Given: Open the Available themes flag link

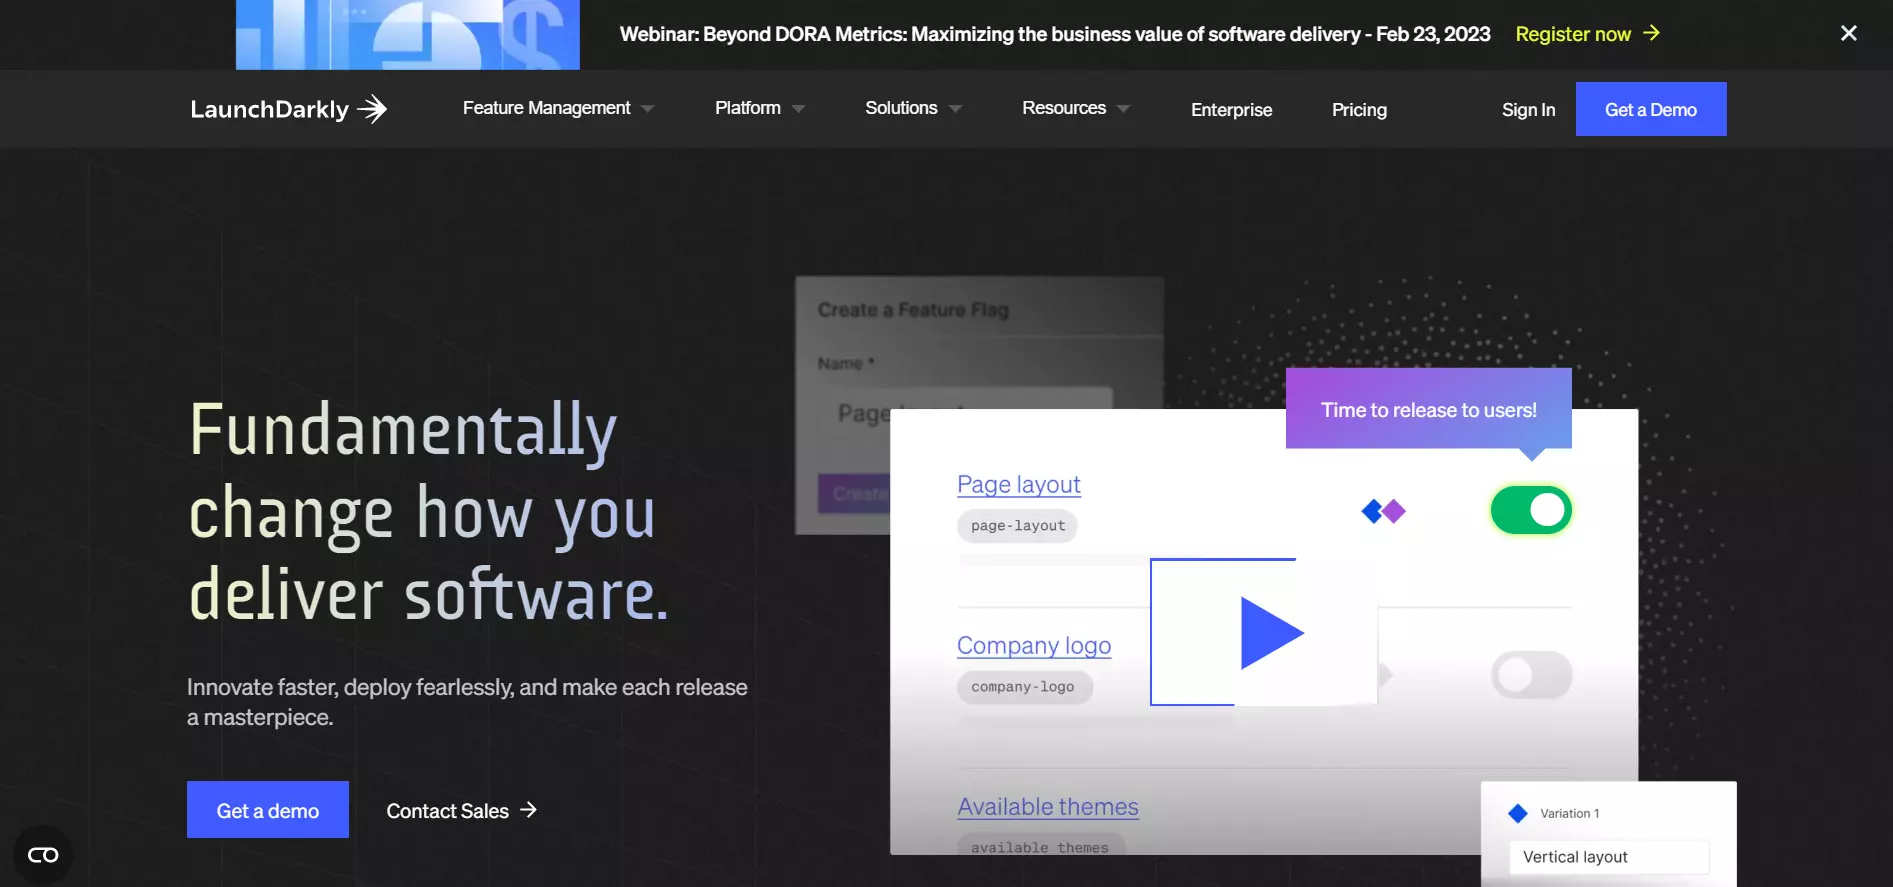Looking at the screenshot, I should [1048, 807].
